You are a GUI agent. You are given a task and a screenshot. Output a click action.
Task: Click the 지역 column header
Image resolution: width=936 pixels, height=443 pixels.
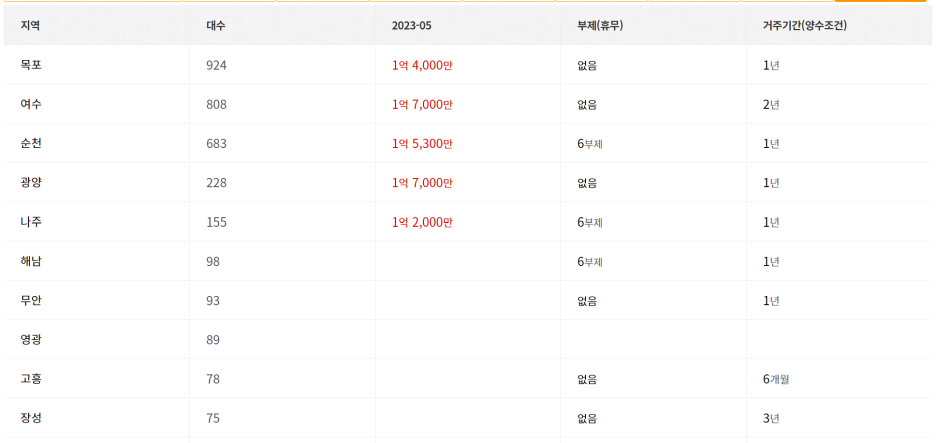coord(30,26)
